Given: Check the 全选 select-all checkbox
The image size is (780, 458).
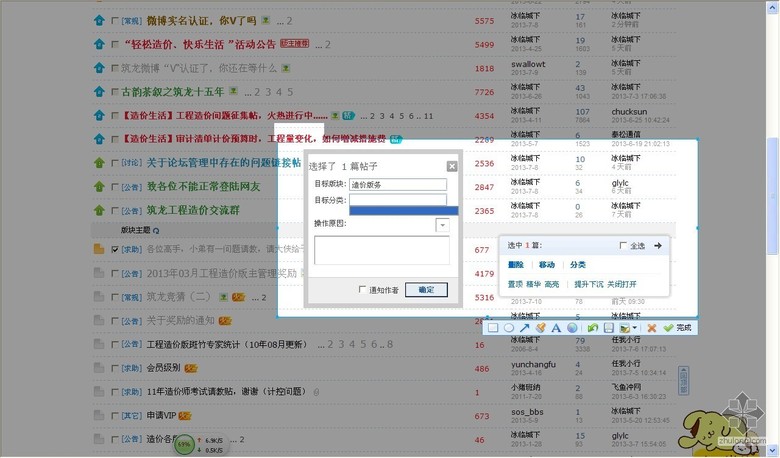Looking at the screenshot, I should [625, 245].
